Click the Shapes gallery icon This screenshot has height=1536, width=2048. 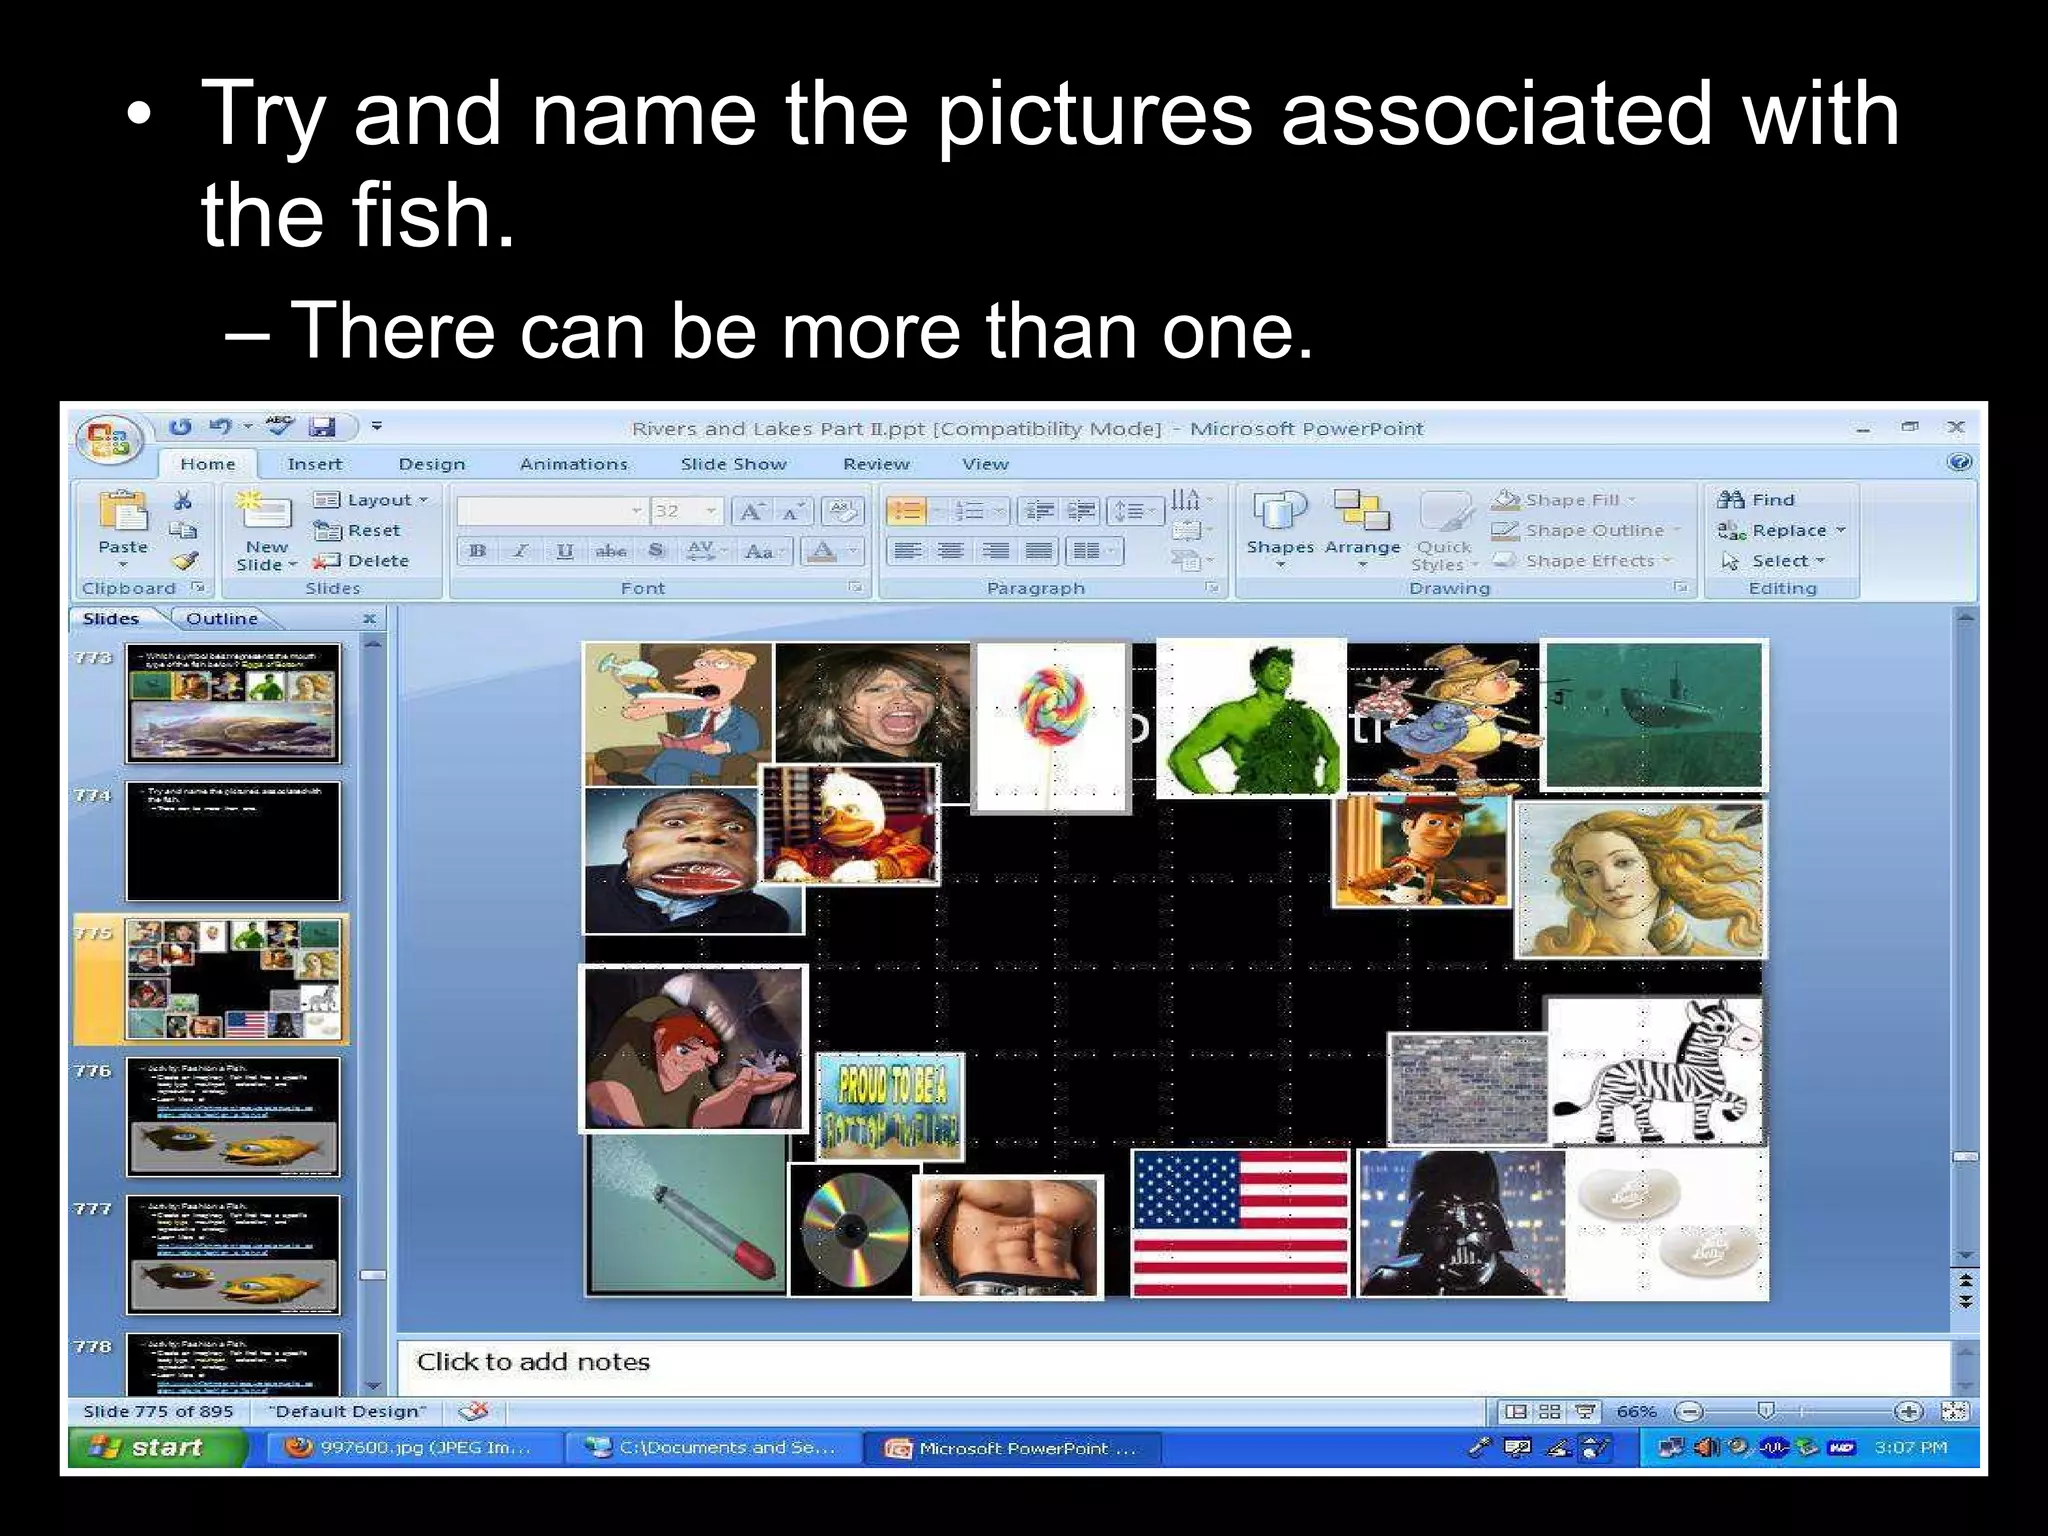pyautogui.click(x=1280, y=510)
